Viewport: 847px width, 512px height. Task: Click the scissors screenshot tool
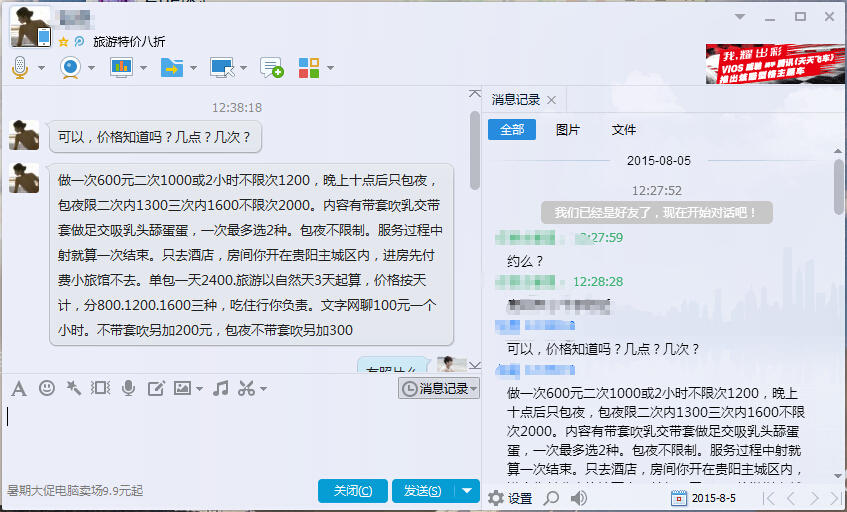(x=246, y=388)
